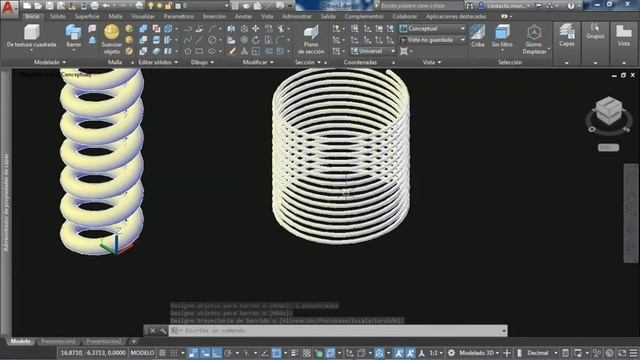
Task: Expand the Modelado panel
Action: [x=49, y=62]
